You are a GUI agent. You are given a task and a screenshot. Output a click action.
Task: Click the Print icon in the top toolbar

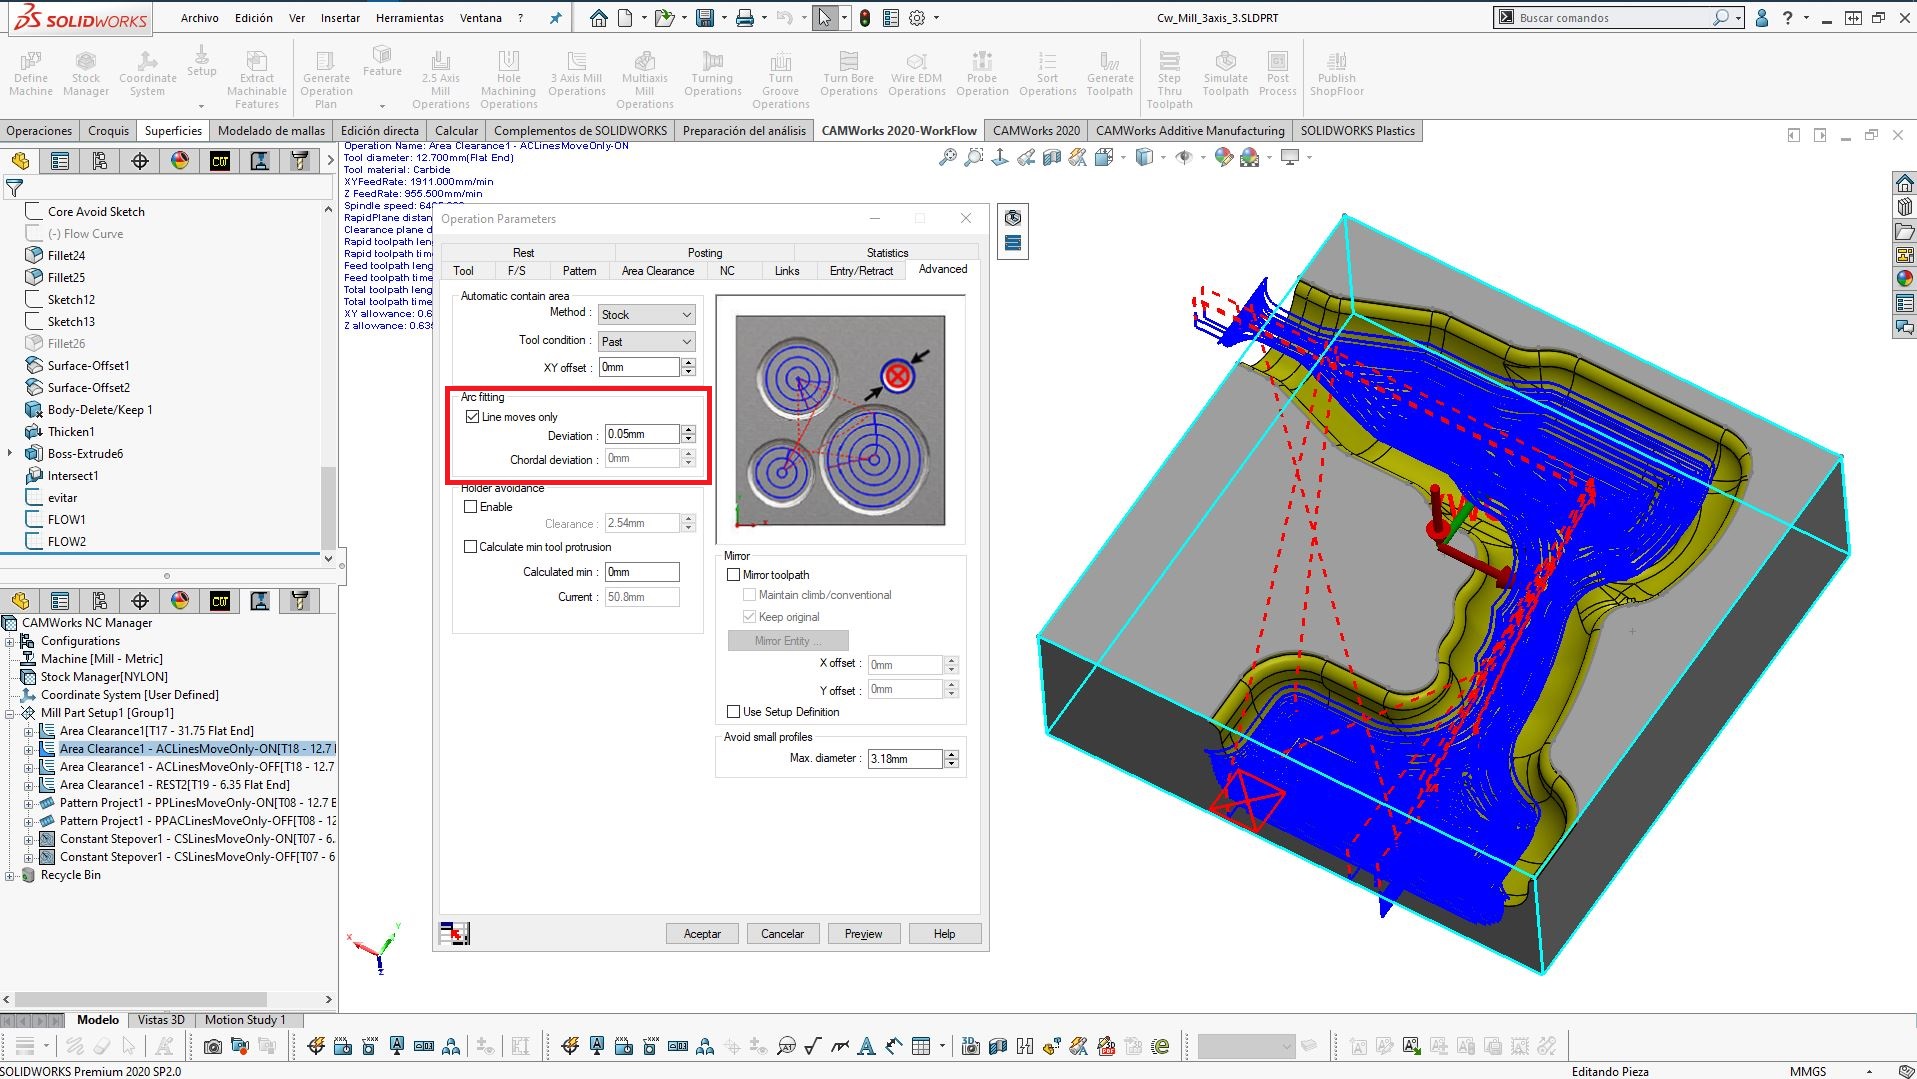coord(745,18)
